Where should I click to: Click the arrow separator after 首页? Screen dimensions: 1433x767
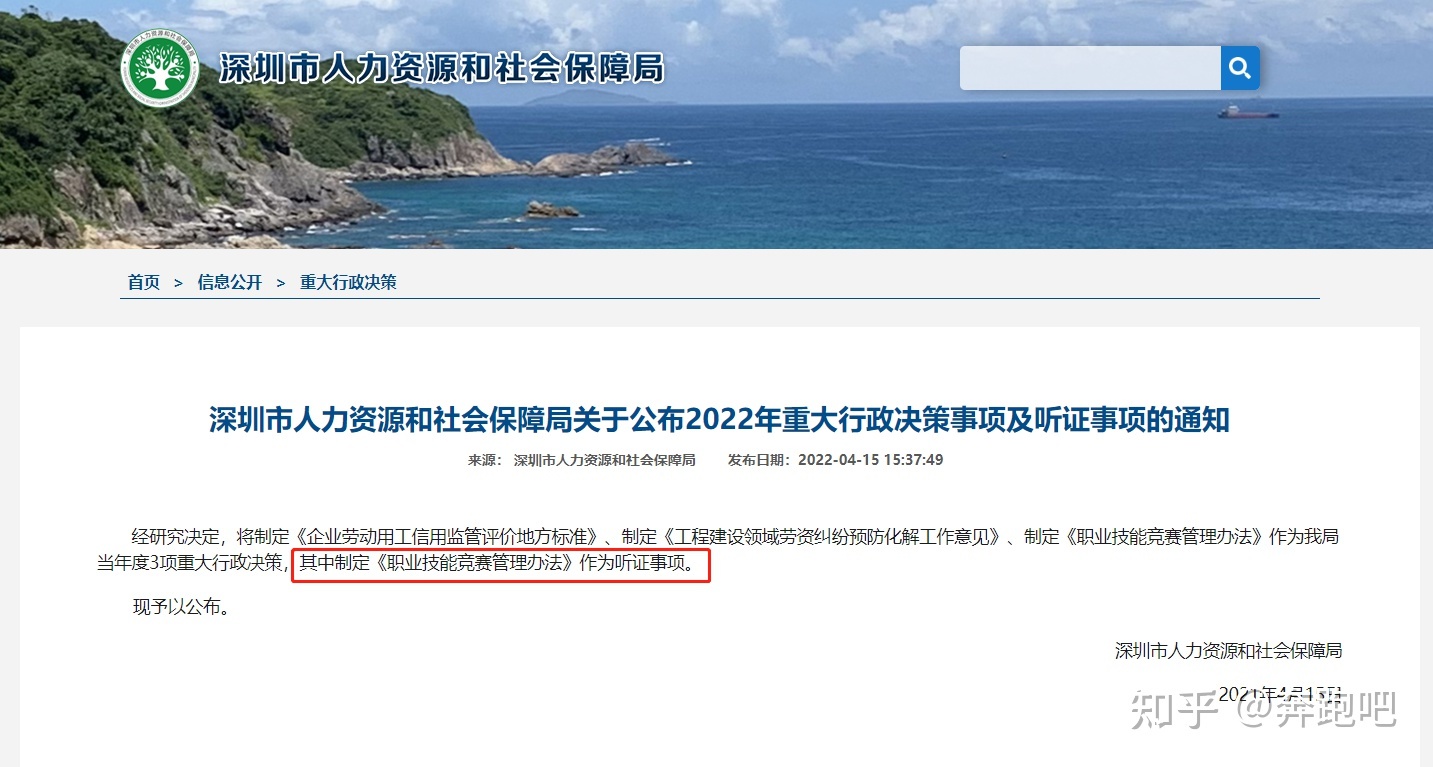click(178, 283)
